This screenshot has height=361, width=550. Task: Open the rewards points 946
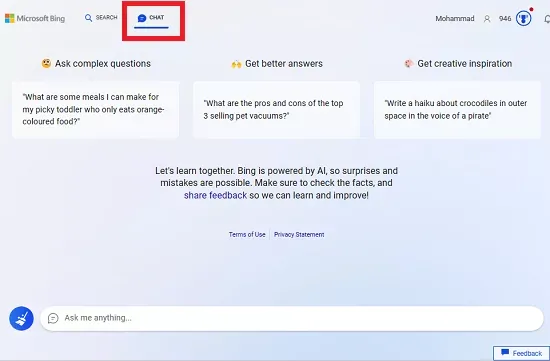point(505,19)
